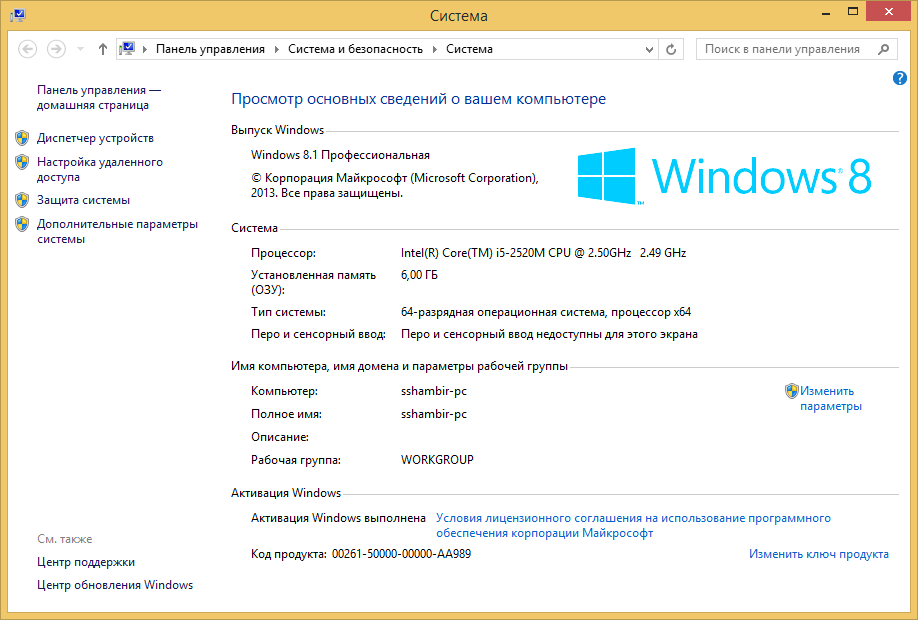
Task: Select Система и безопасность breadcrumb
Action: (355, 49)
